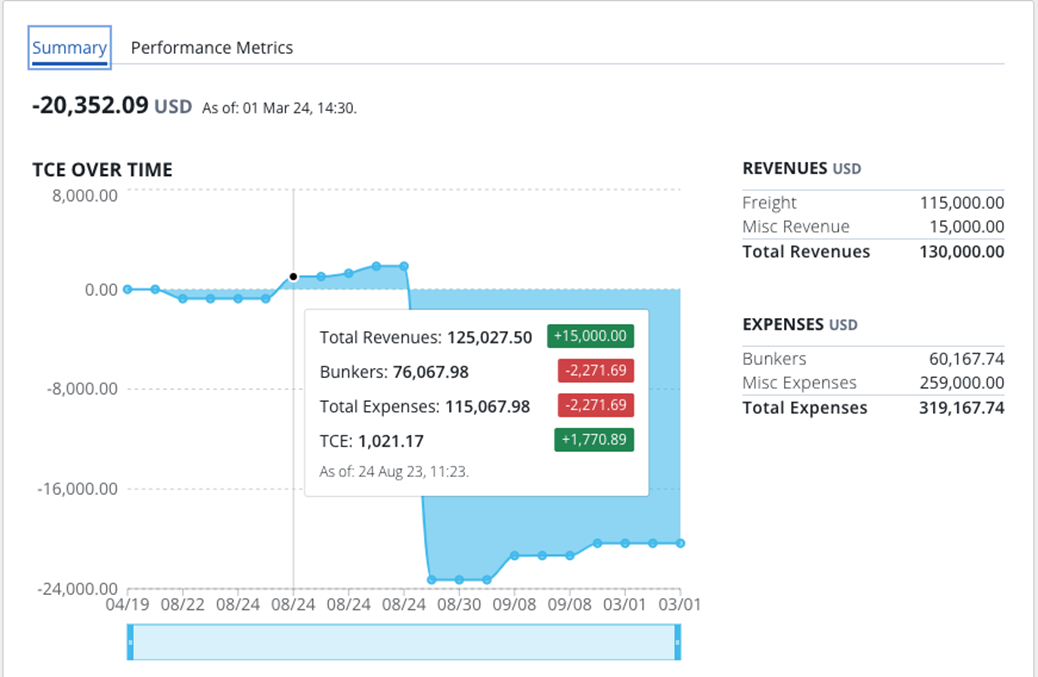Click the chart data point above 08/30 label
This screenshot has width=1038, height=677.
click(x=459, y=579)
